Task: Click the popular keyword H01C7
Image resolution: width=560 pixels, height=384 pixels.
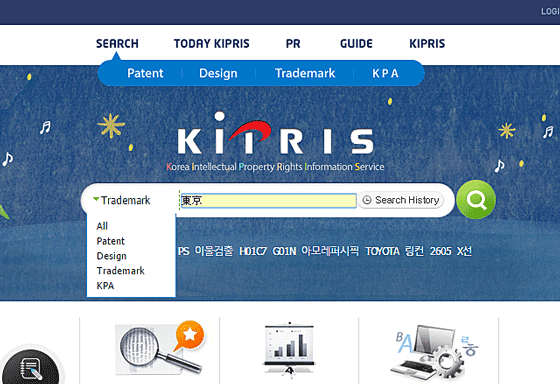Action: click(253, 251)
